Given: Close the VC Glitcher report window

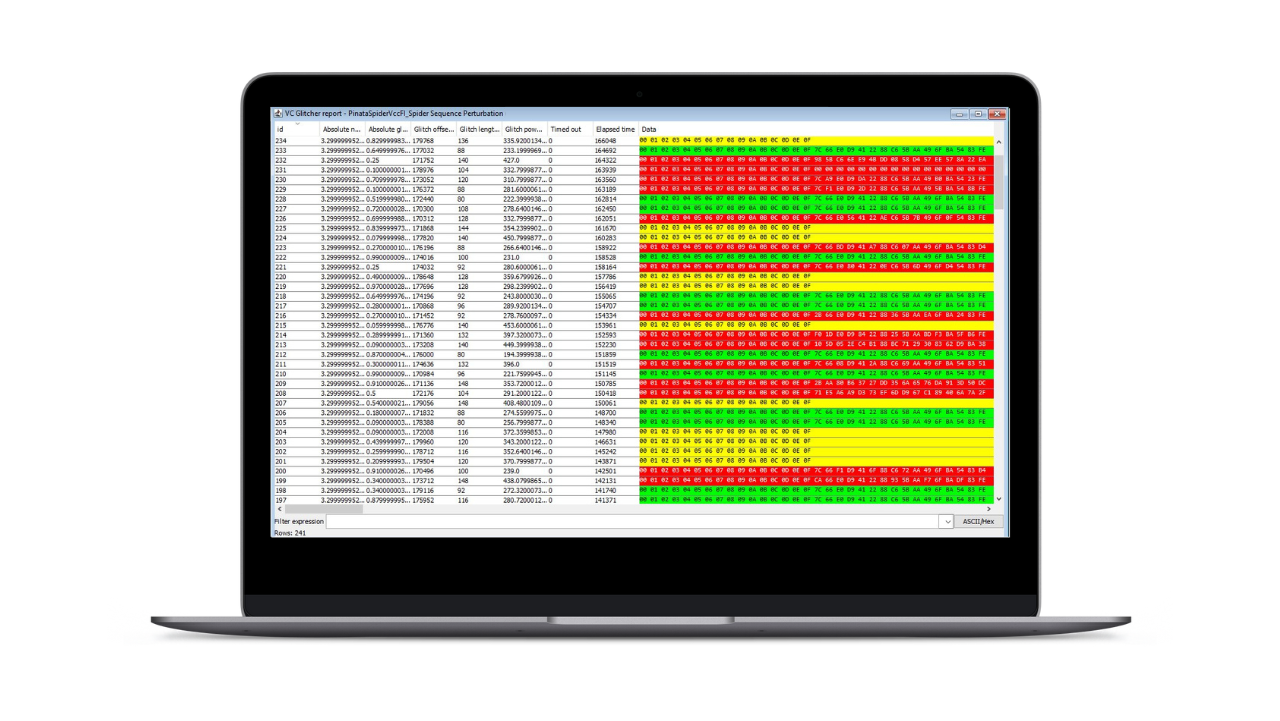Looking at the screenshot, I should [995, 114].
